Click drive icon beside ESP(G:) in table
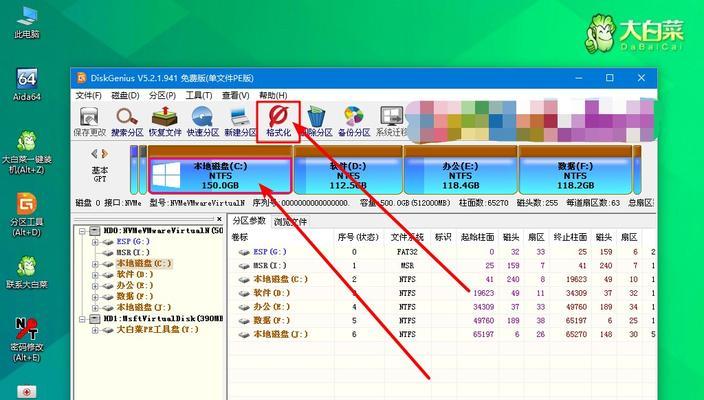Screen dimensions: 704x400 (x=244, y=252)
